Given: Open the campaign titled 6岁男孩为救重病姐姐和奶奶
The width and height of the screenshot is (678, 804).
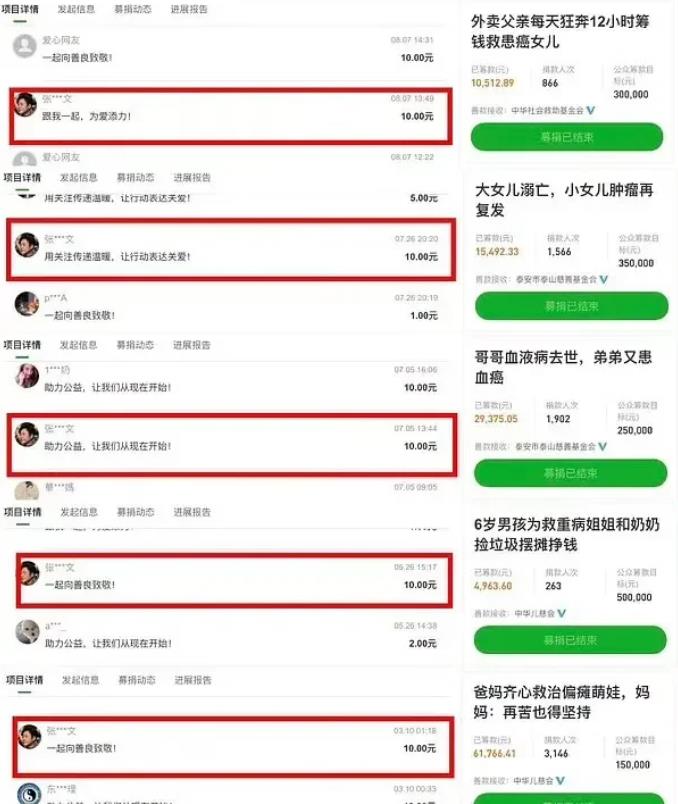Looking at the screenshot, I should [x=567, y=534].
